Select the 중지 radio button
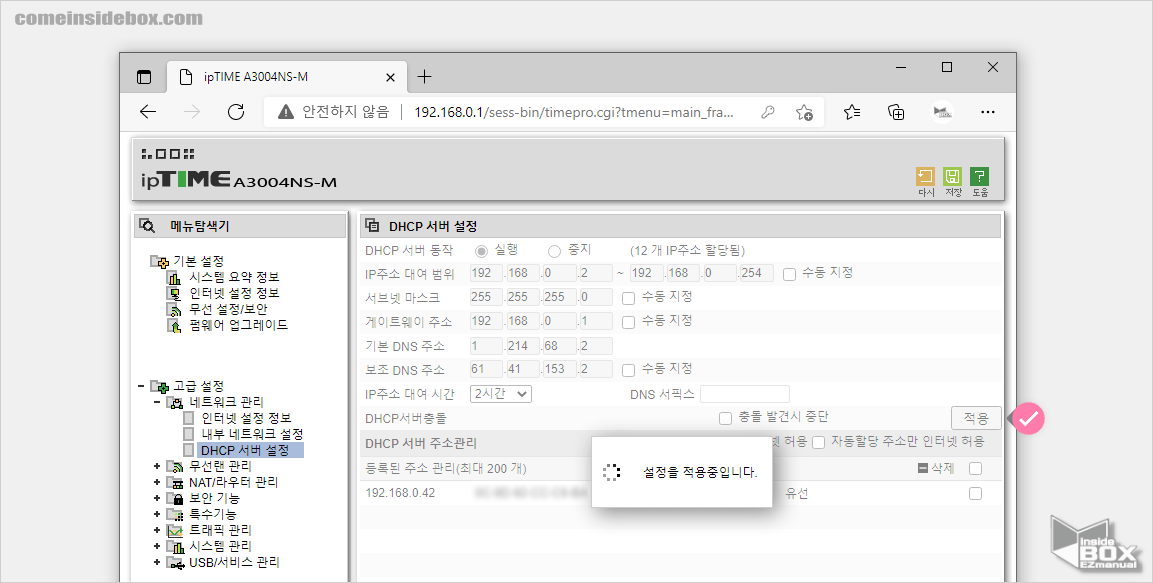This screenshot has width=1153, height=583. 554,251
